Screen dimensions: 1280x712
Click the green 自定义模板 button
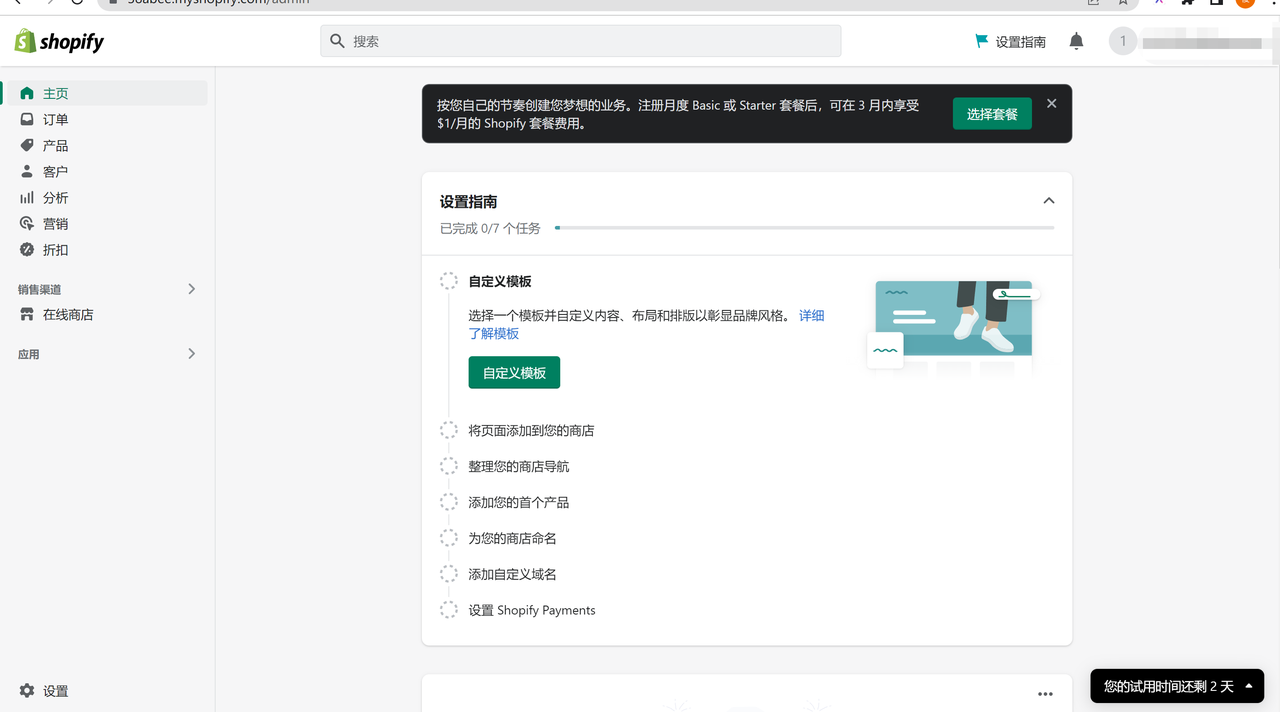pyautogui.click(x=514, y=372)
